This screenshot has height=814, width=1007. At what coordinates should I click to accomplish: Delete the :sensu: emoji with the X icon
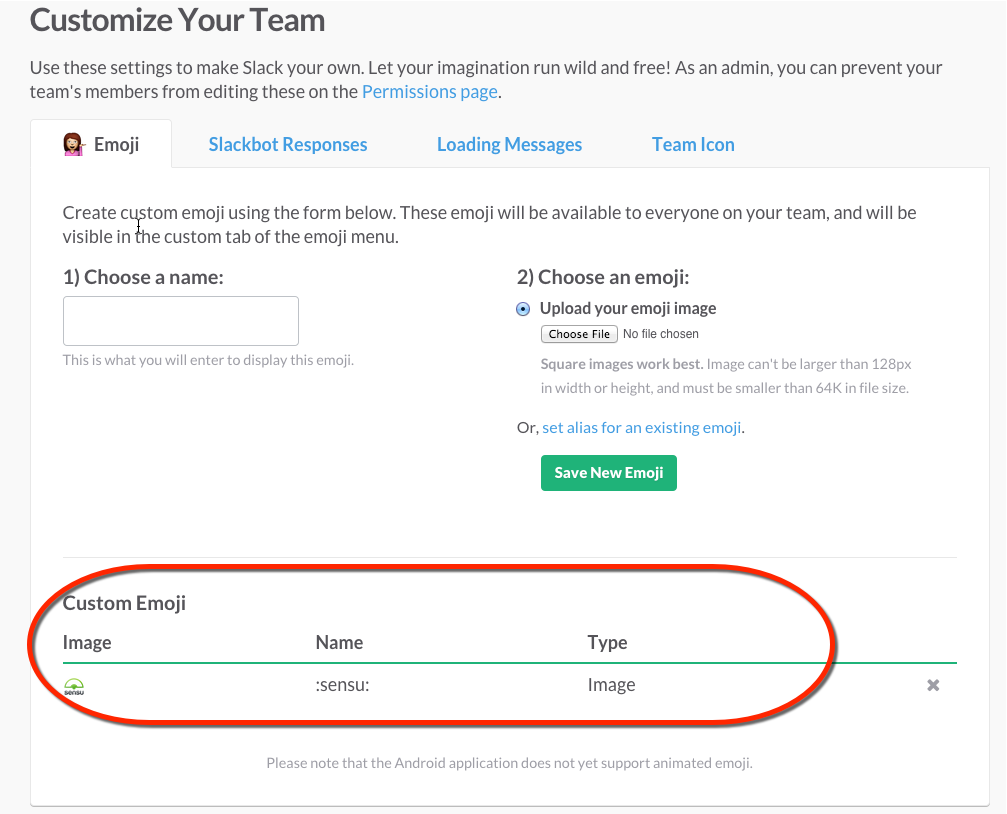(x=933, y=685)
